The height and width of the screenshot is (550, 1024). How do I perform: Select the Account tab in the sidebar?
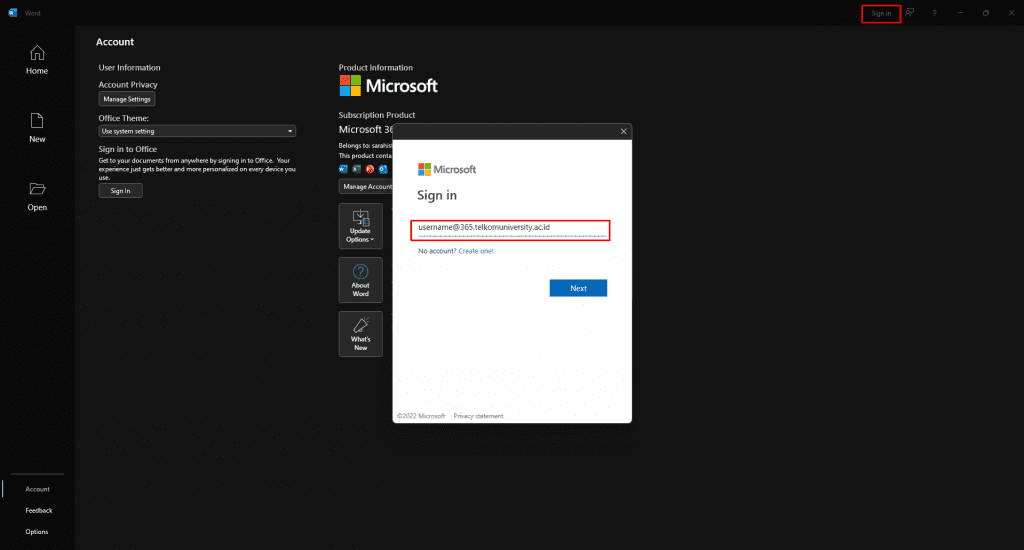(x=38, y=489)
